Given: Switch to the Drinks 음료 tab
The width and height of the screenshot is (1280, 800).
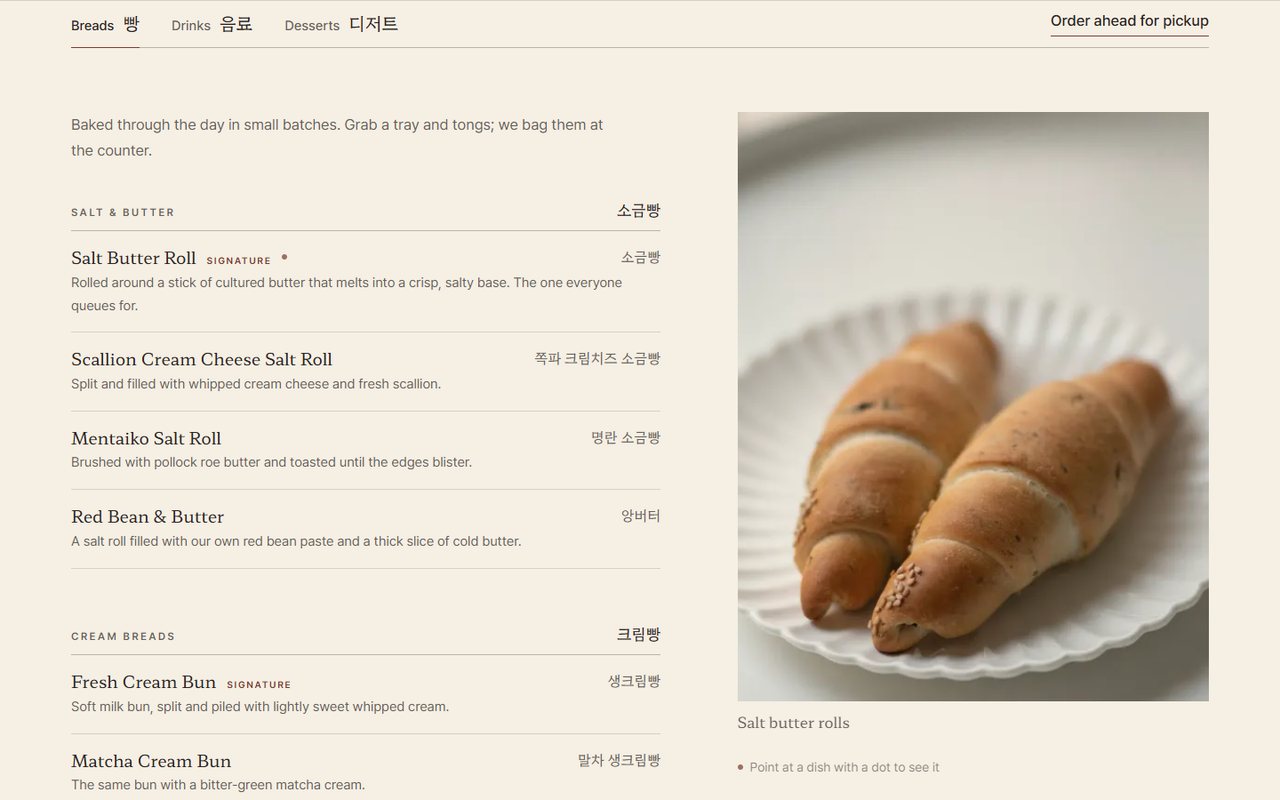Looking at the screenshot, I should click(x=212, y=25).
